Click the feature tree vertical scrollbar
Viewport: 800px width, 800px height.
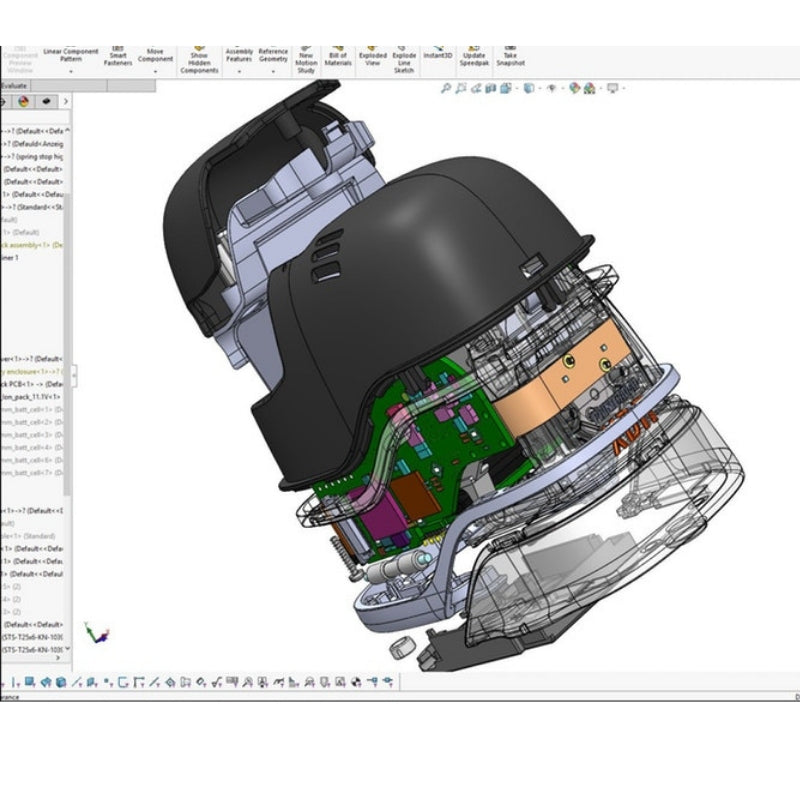(x=67, y=300)
